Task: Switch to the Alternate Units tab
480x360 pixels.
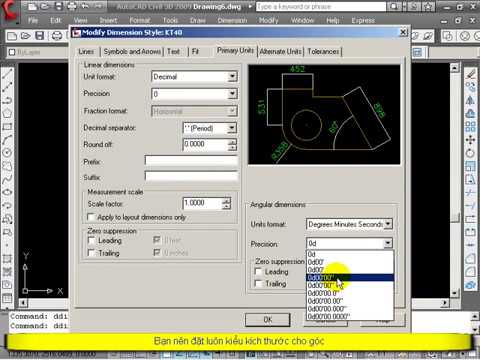Action: click(280, 51)
